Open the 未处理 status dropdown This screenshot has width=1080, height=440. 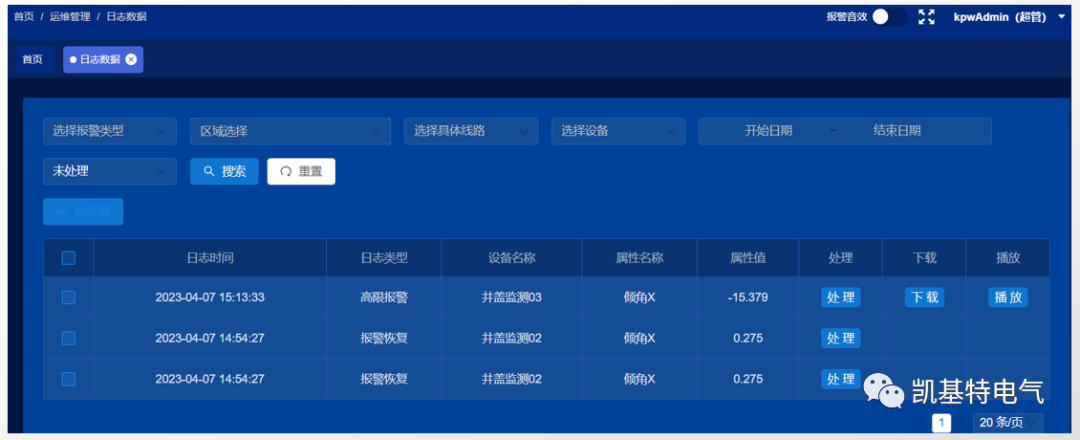click(x=109, y=171)
